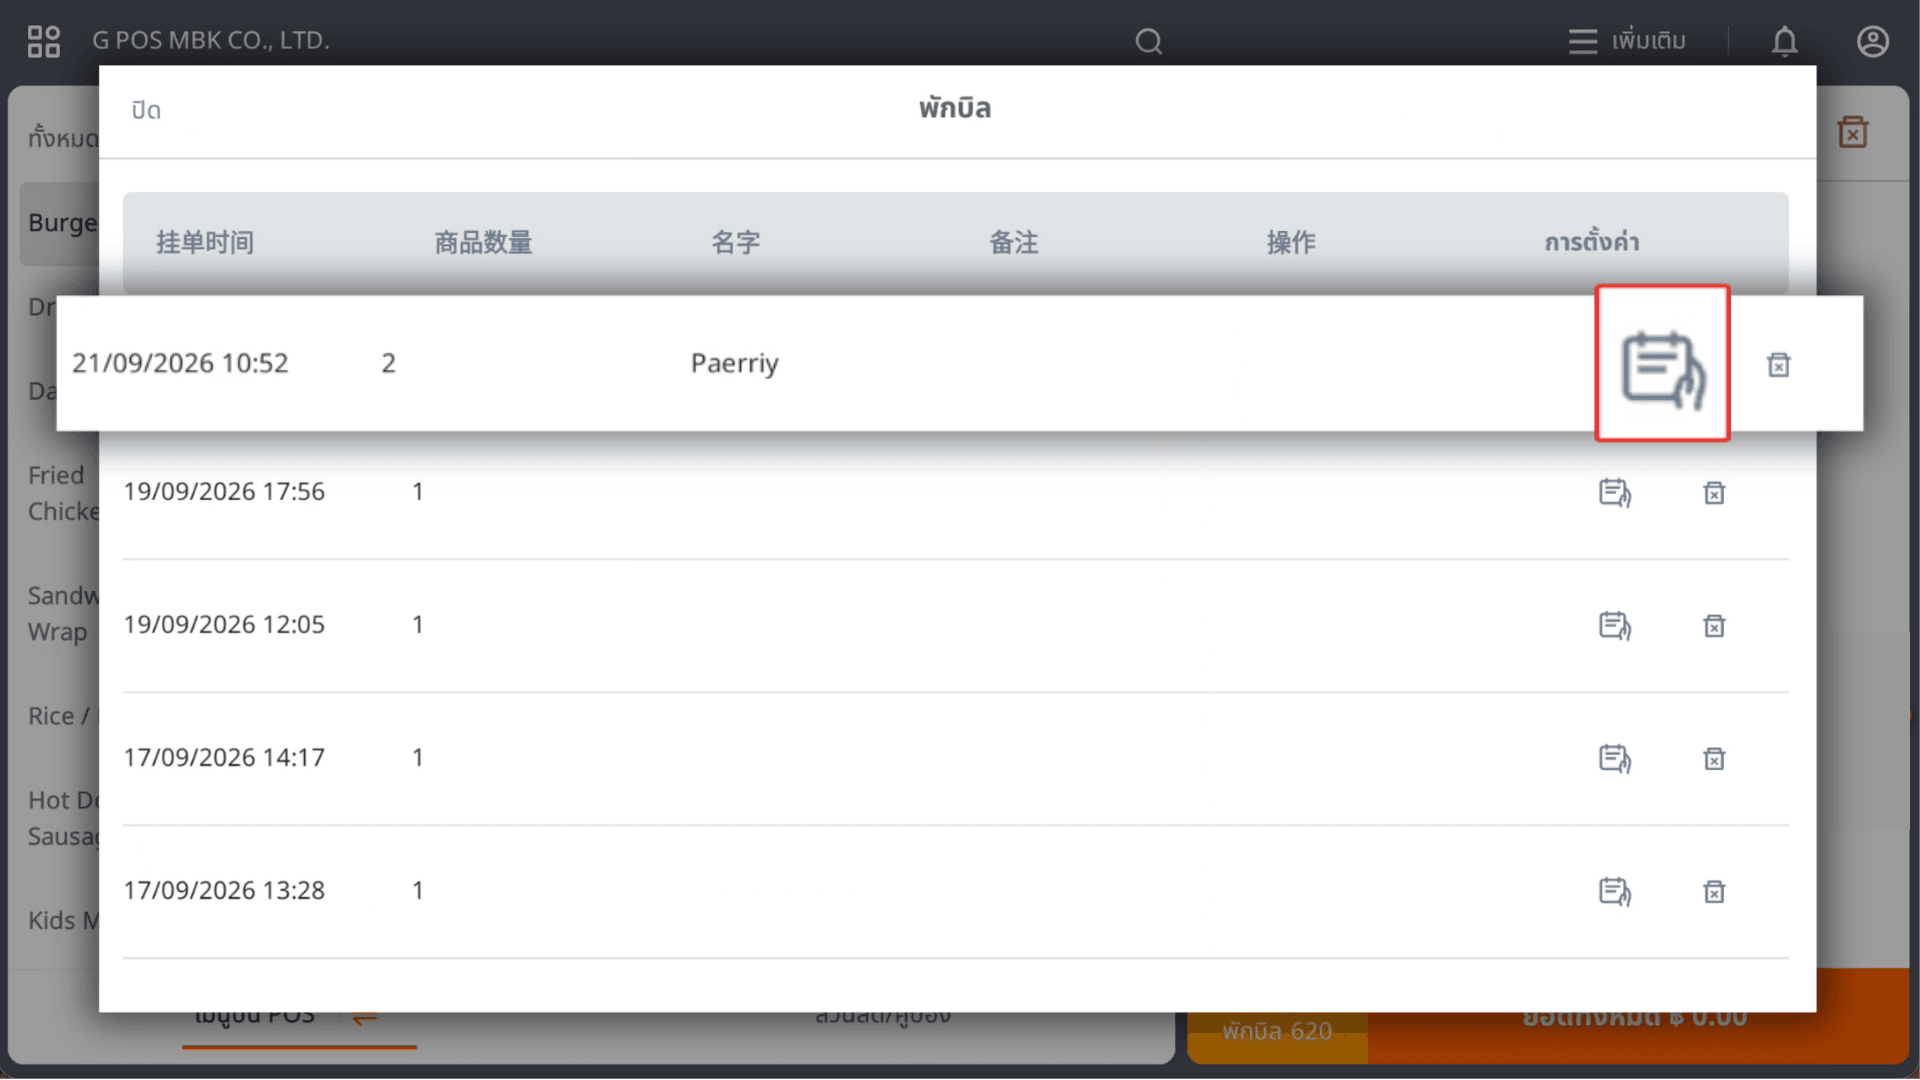Viewport: 1920px width, 1080px height.
Task: Delete the held bill from 19/09/2026 17:56
Action: click(x=1714, y=492)
